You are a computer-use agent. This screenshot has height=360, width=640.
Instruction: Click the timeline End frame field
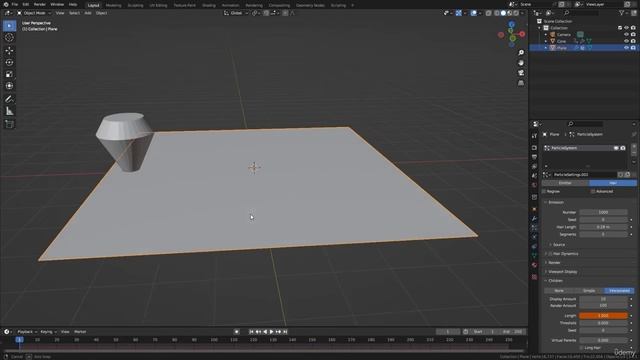point(512,332)
